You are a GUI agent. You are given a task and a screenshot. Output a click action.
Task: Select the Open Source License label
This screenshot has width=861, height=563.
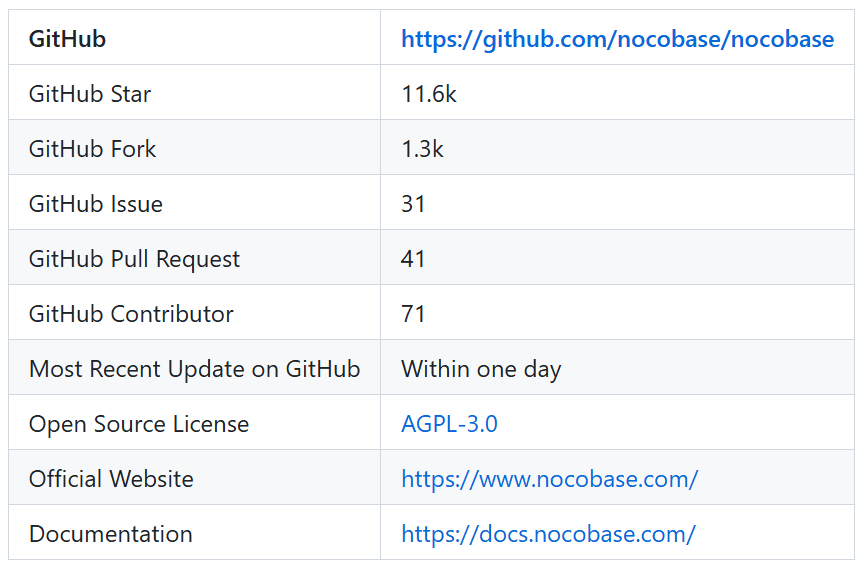139,424
